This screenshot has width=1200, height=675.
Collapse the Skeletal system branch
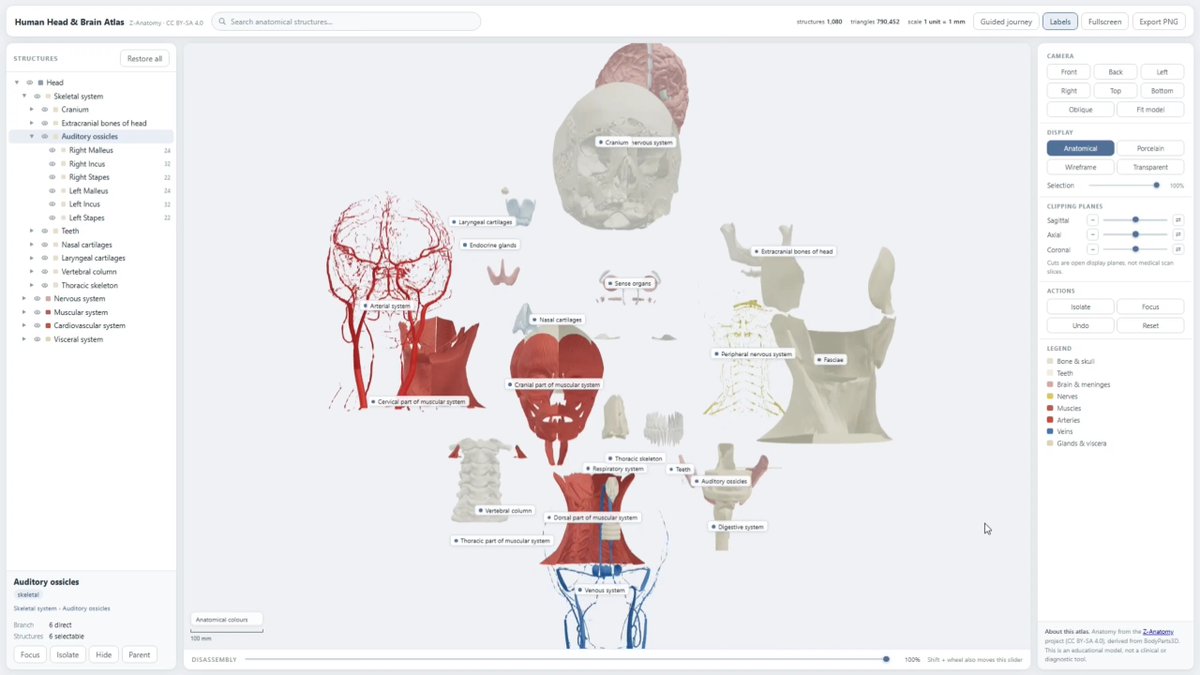pos(24,96)
